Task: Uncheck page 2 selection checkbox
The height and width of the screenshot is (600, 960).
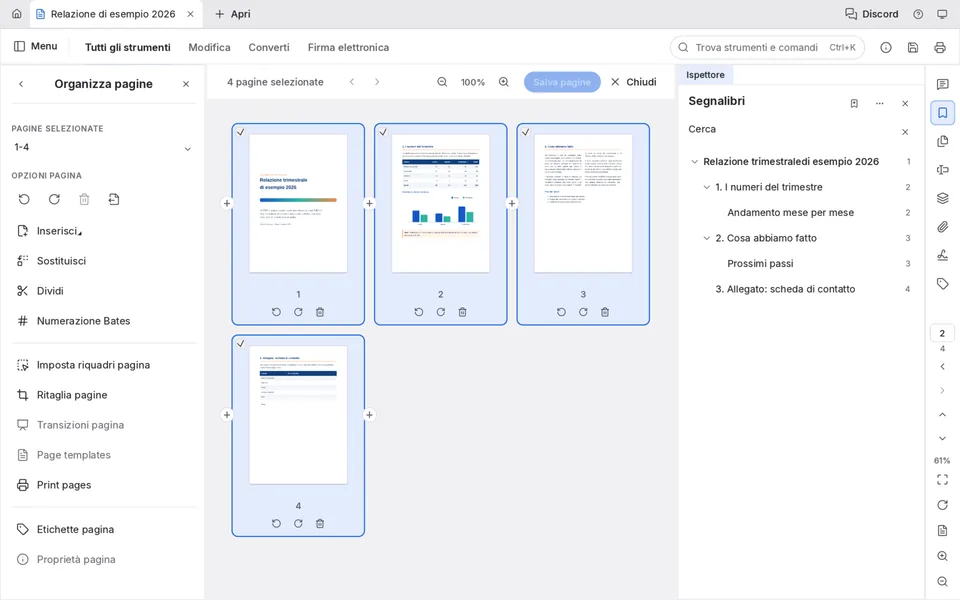Action: tap(383, 132)
